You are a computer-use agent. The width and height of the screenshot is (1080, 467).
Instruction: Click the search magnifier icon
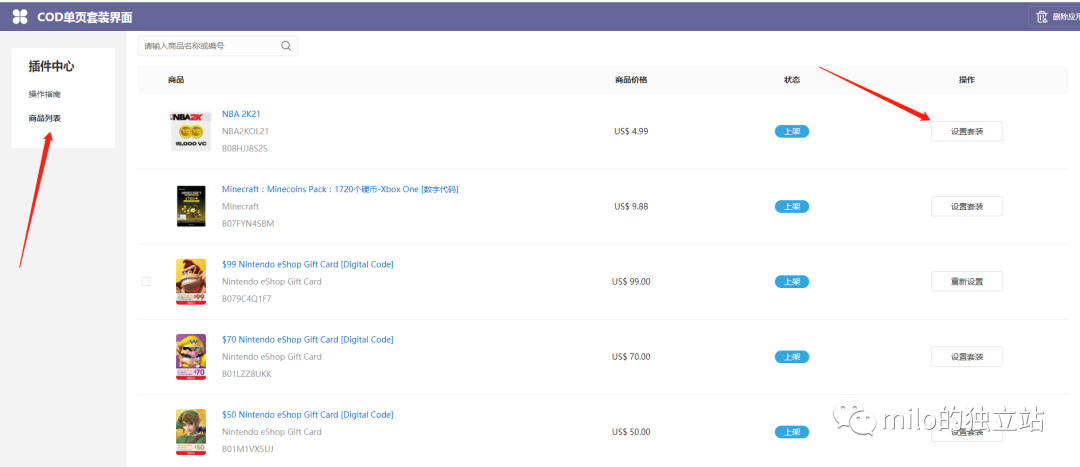point(286,46)
